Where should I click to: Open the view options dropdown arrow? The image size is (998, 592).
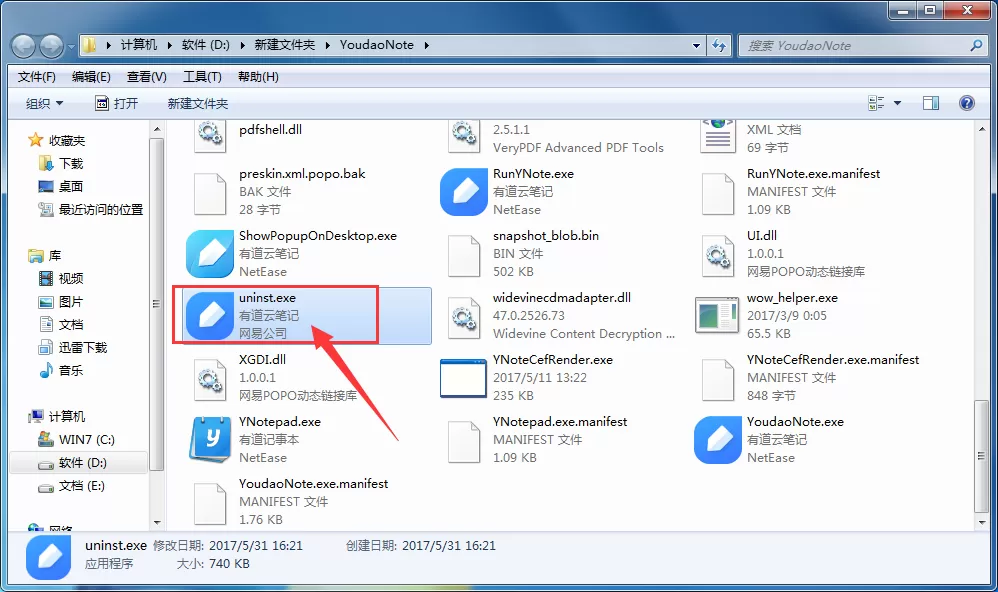(897, 103)
